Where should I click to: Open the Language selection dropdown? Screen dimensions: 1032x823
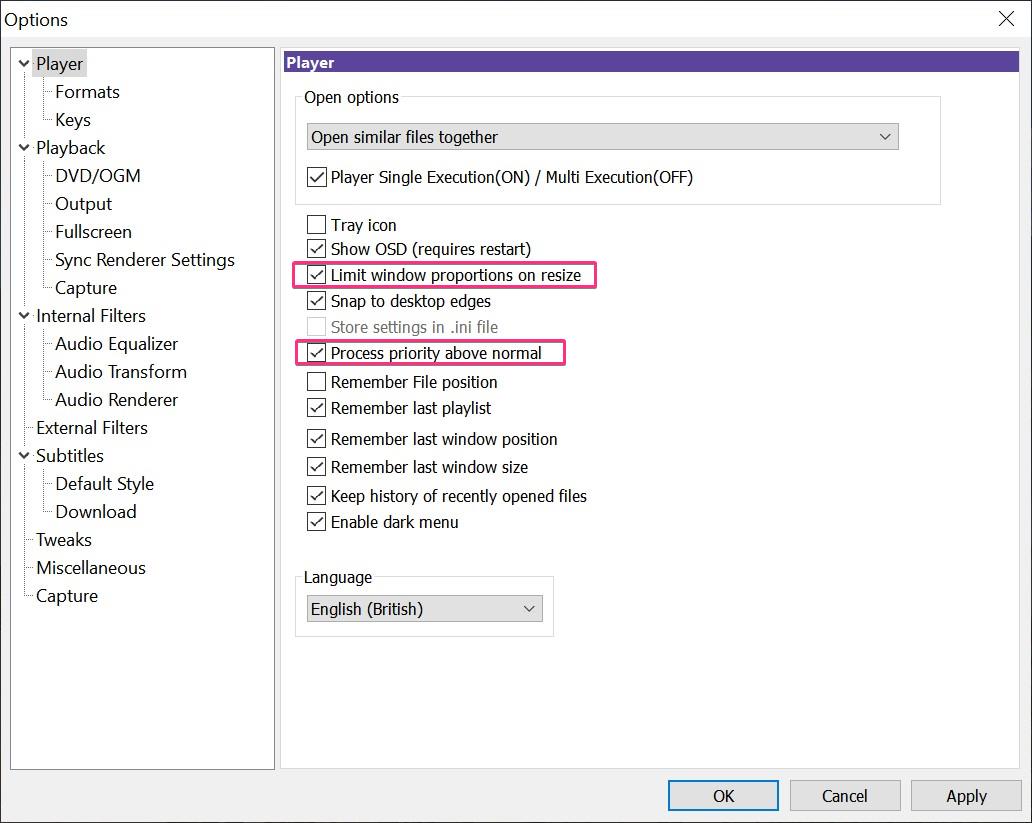click(529, 608)
